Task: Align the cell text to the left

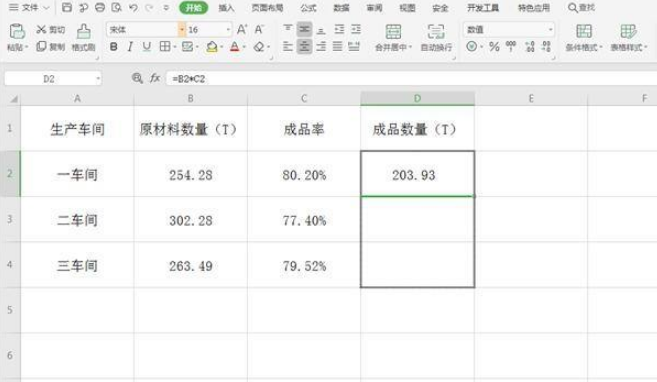Action: click(x=288, y=46)
